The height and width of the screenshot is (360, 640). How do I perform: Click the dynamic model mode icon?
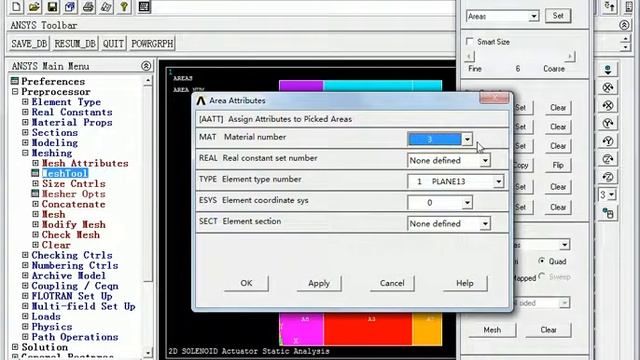pyautogui.click(x=608, y=69)
